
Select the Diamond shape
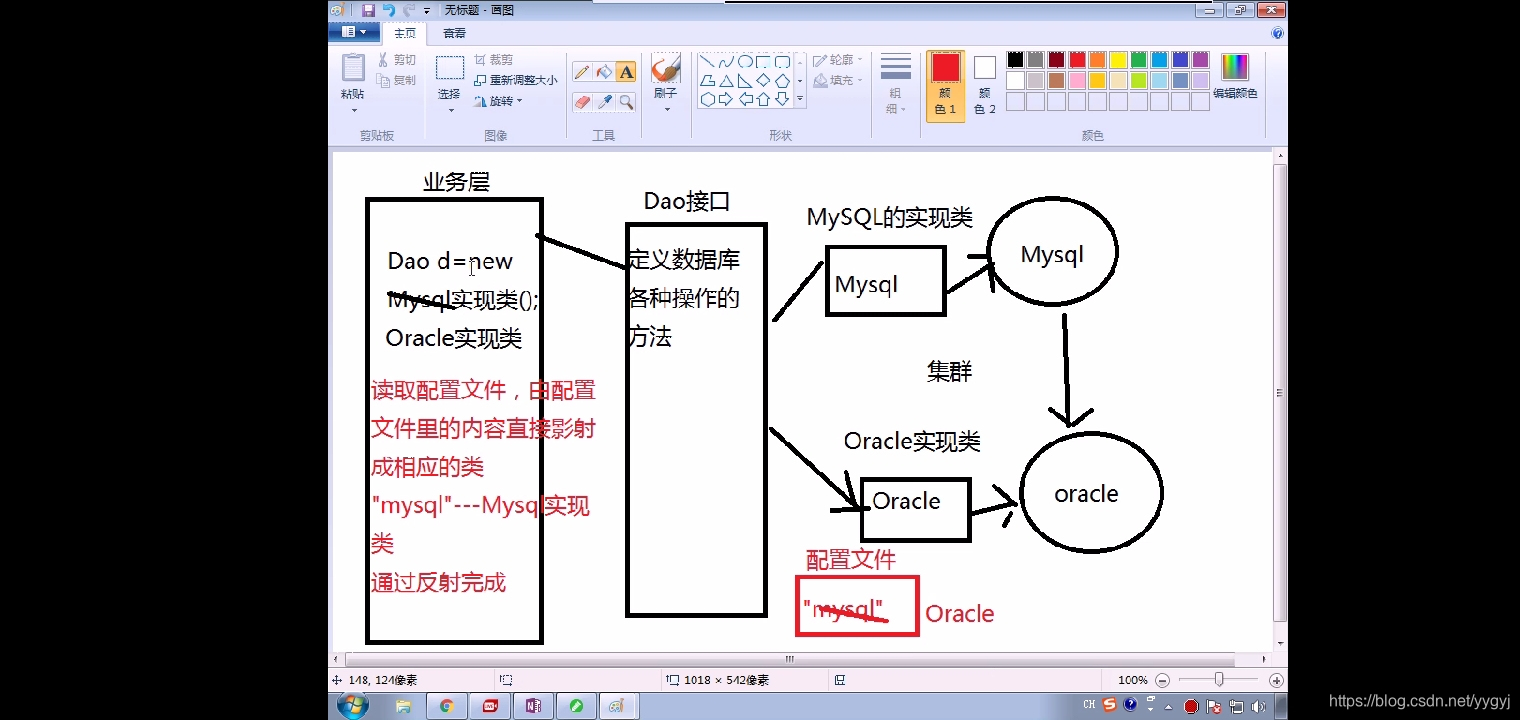pos(764,81)
